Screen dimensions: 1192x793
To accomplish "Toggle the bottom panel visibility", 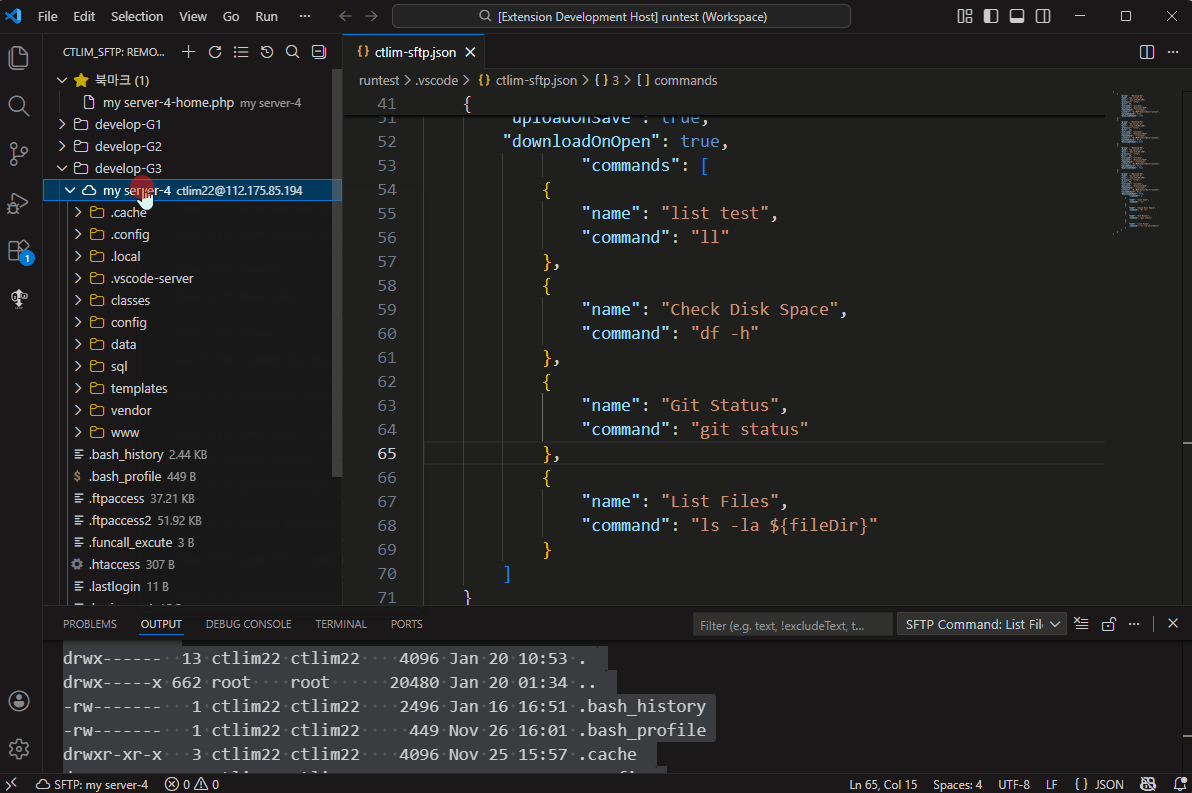I will coord(1016,15).
